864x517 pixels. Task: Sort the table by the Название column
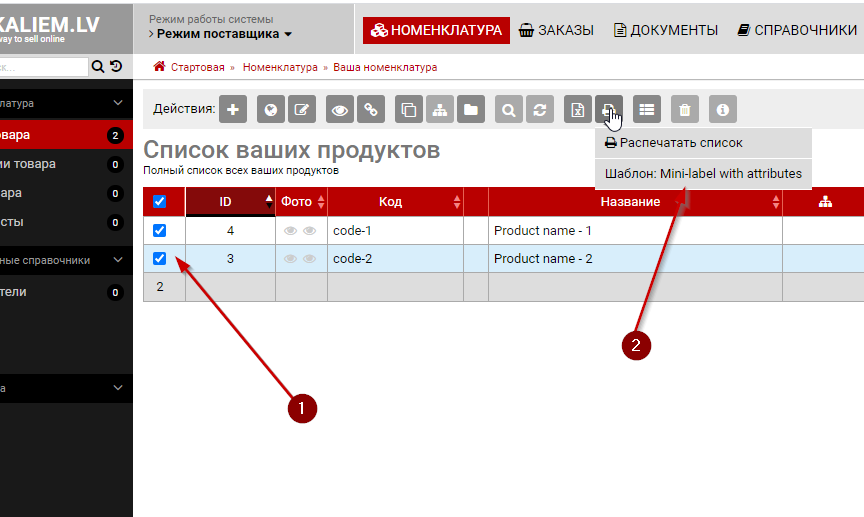(630, 202)
